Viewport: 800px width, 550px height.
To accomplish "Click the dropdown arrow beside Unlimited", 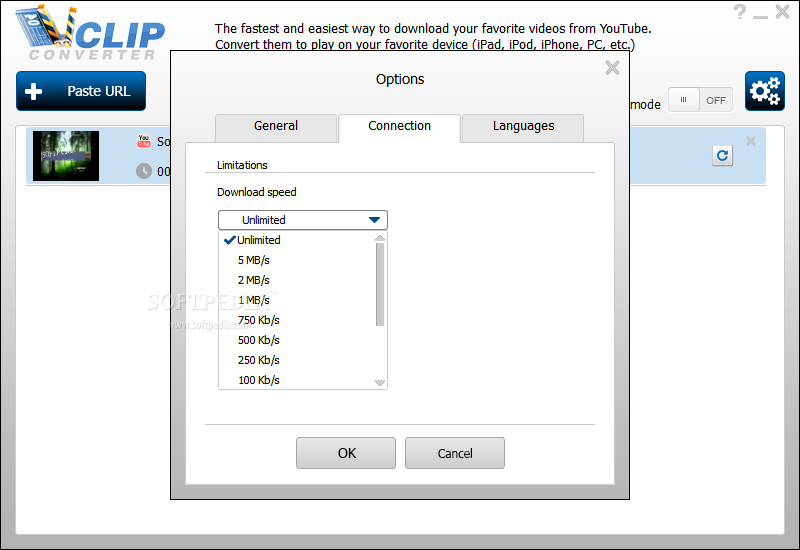I will point(374,220).
